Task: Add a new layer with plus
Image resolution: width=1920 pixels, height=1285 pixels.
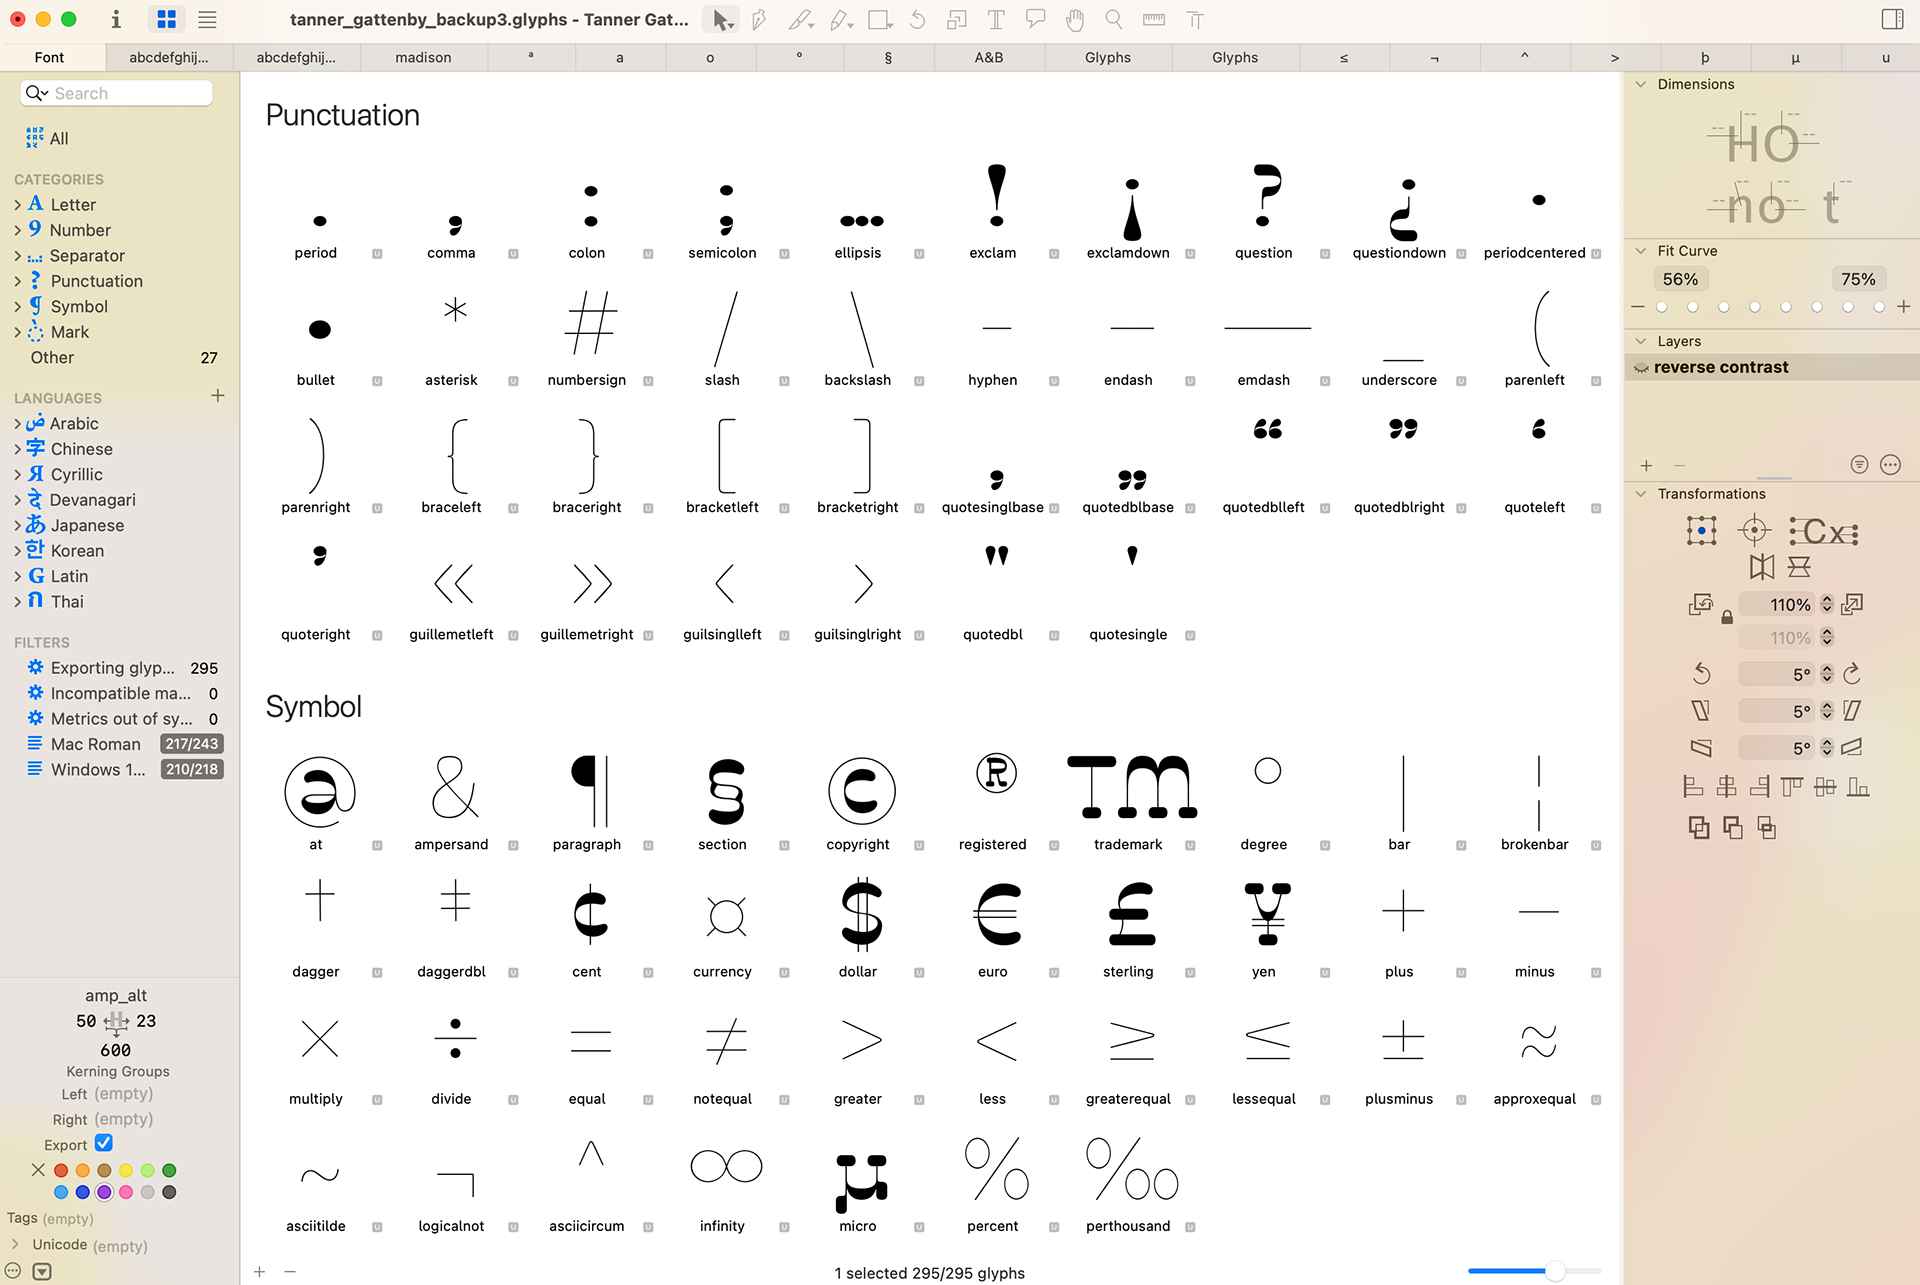Action: coord(1646,465)
